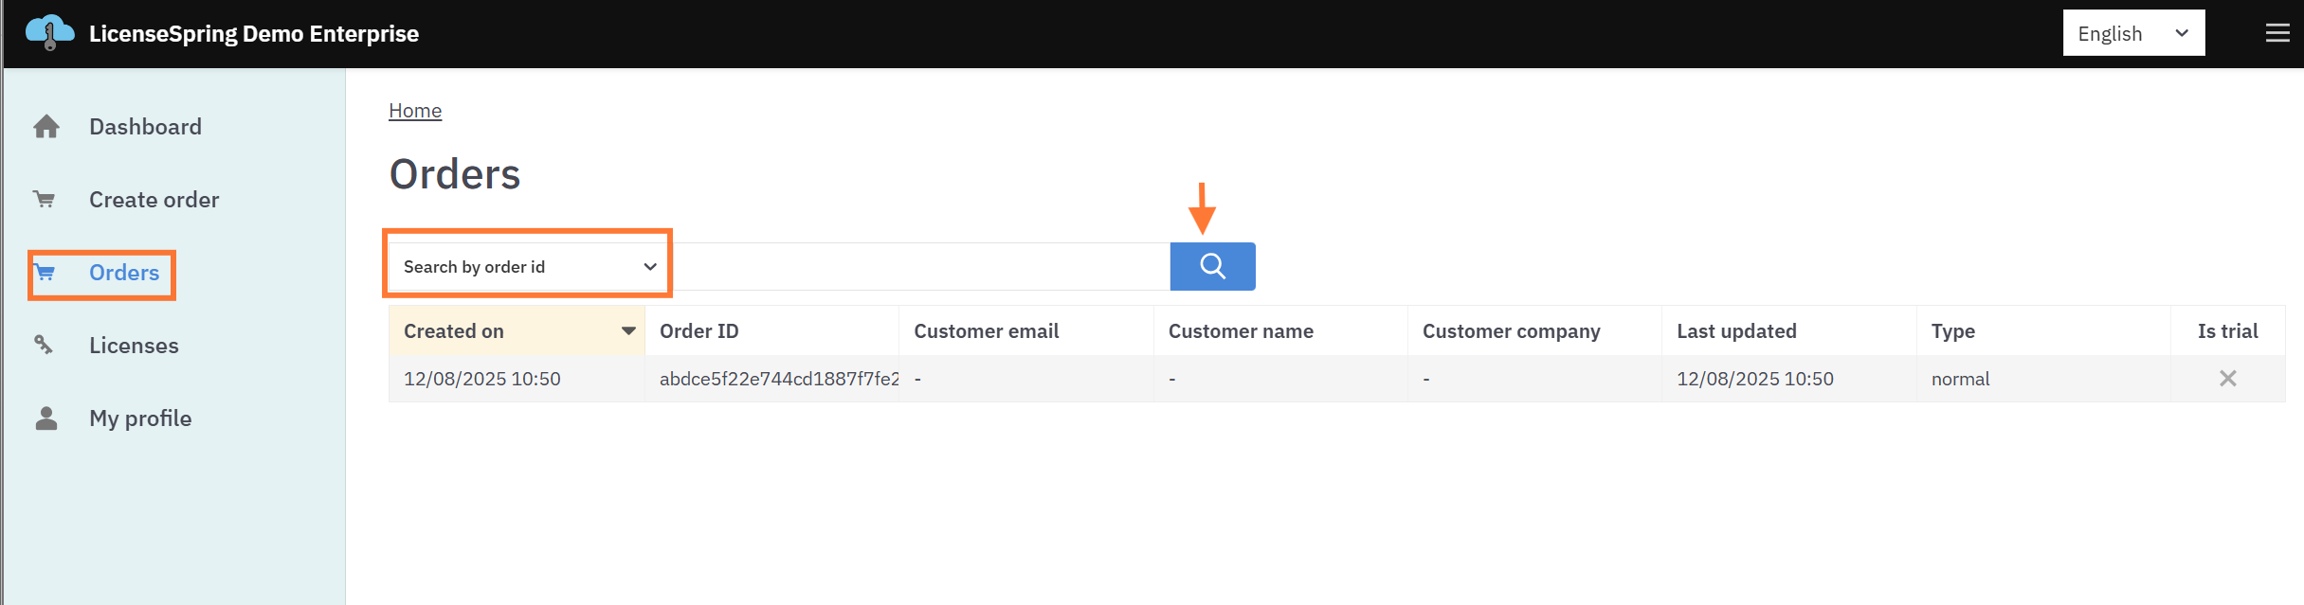Click the My profile person icon
Screen dimensions: 2304x605
[x=46, y=418]
